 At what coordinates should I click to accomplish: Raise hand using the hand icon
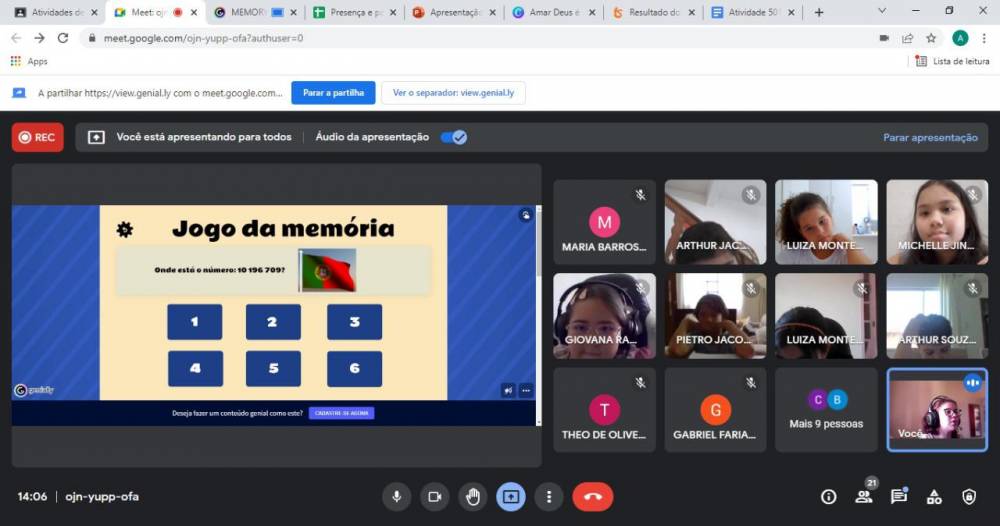[473, 496]
